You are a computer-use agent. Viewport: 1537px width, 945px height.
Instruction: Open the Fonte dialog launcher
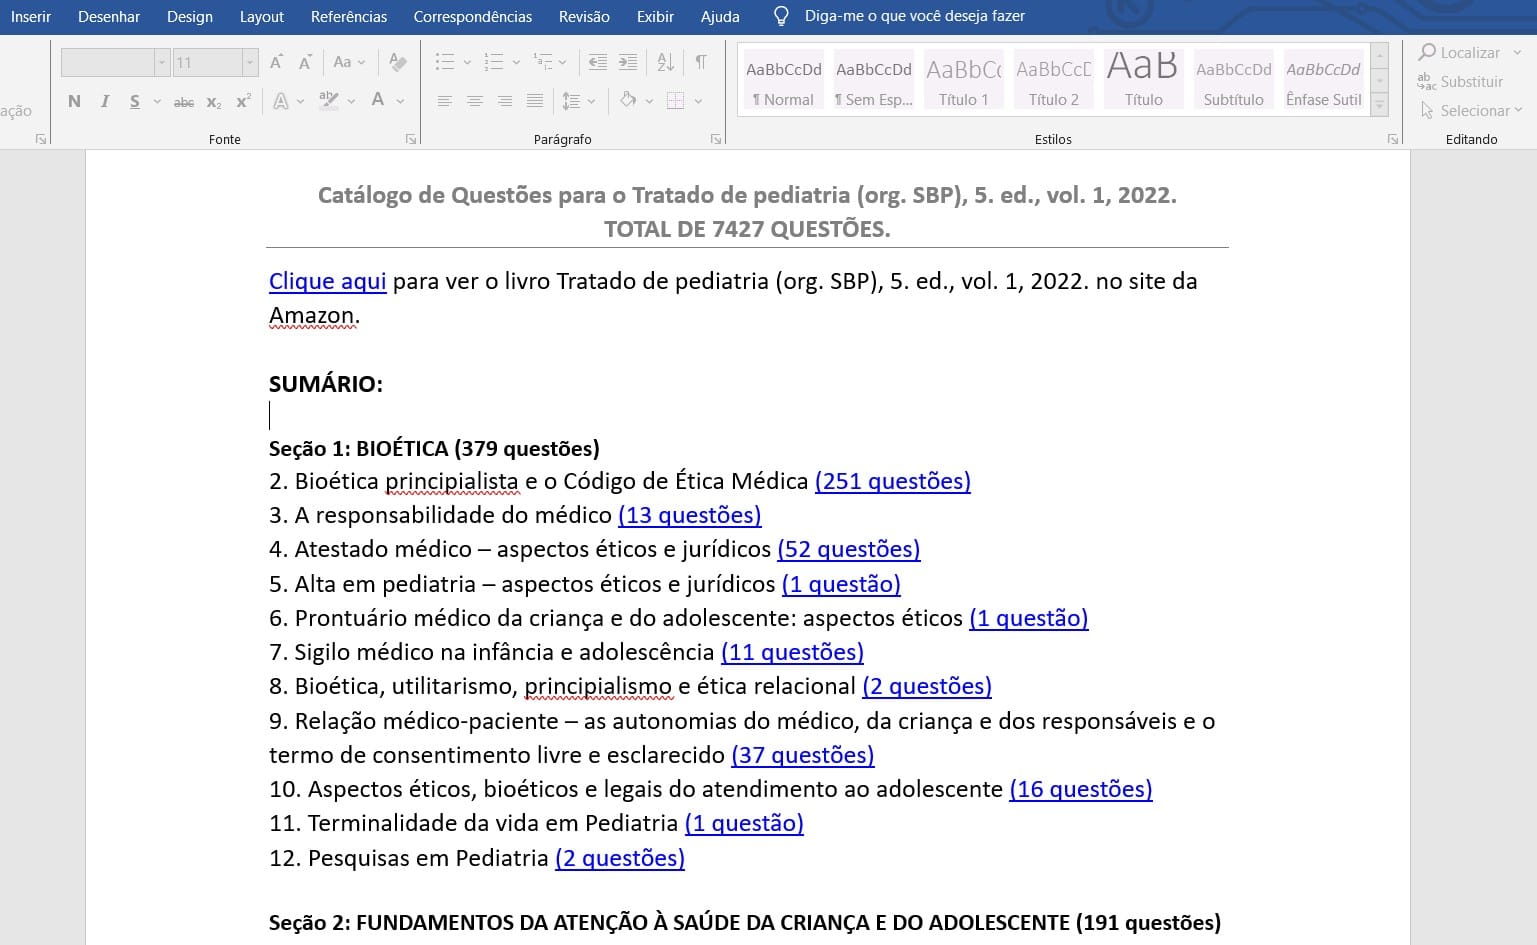point(411,140)
